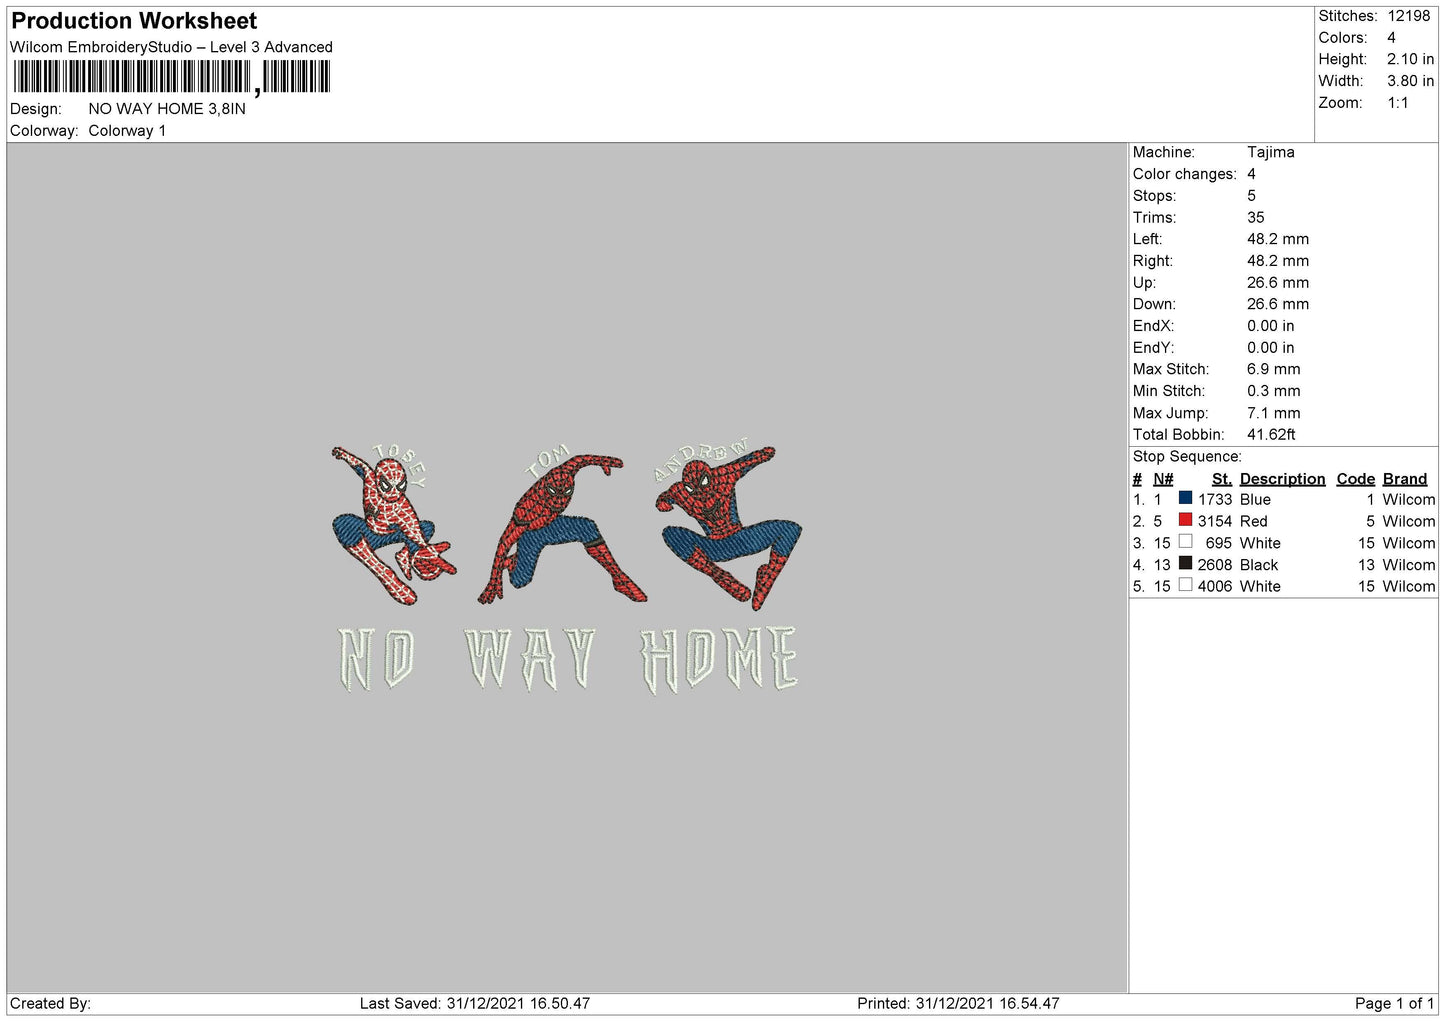This screenshot has width=1445, height=1021.
Task: Click the Created By label in the footer
Action: point(50,1004)
